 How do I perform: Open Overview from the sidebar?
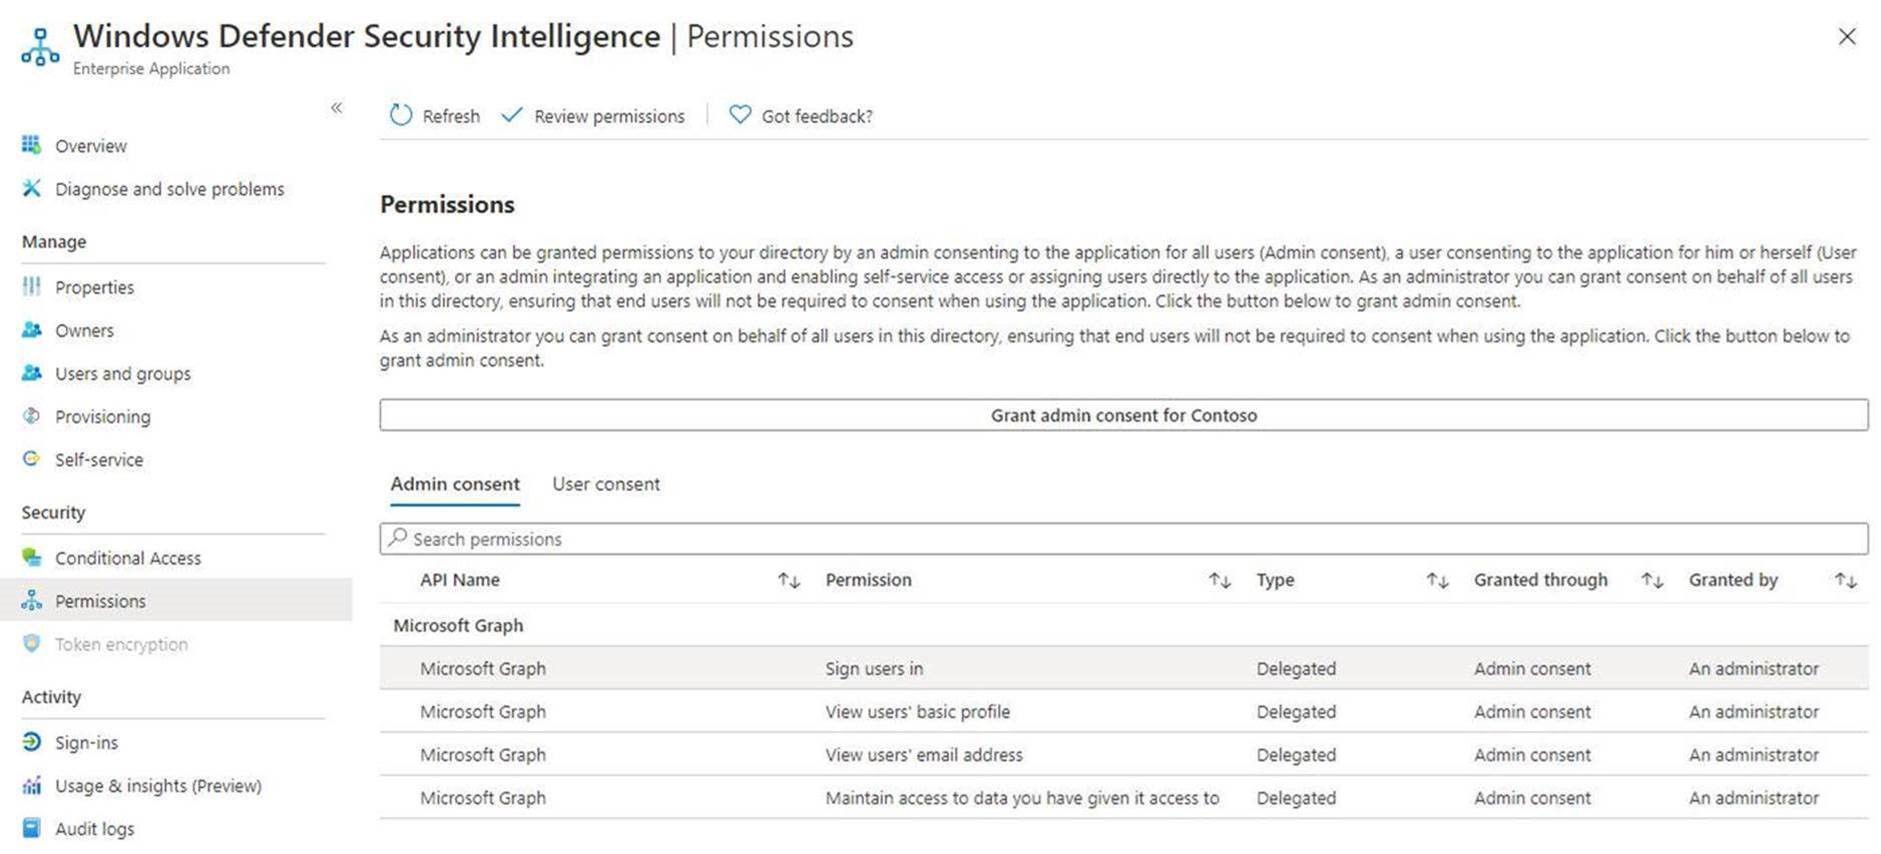(x=90, y=146)
